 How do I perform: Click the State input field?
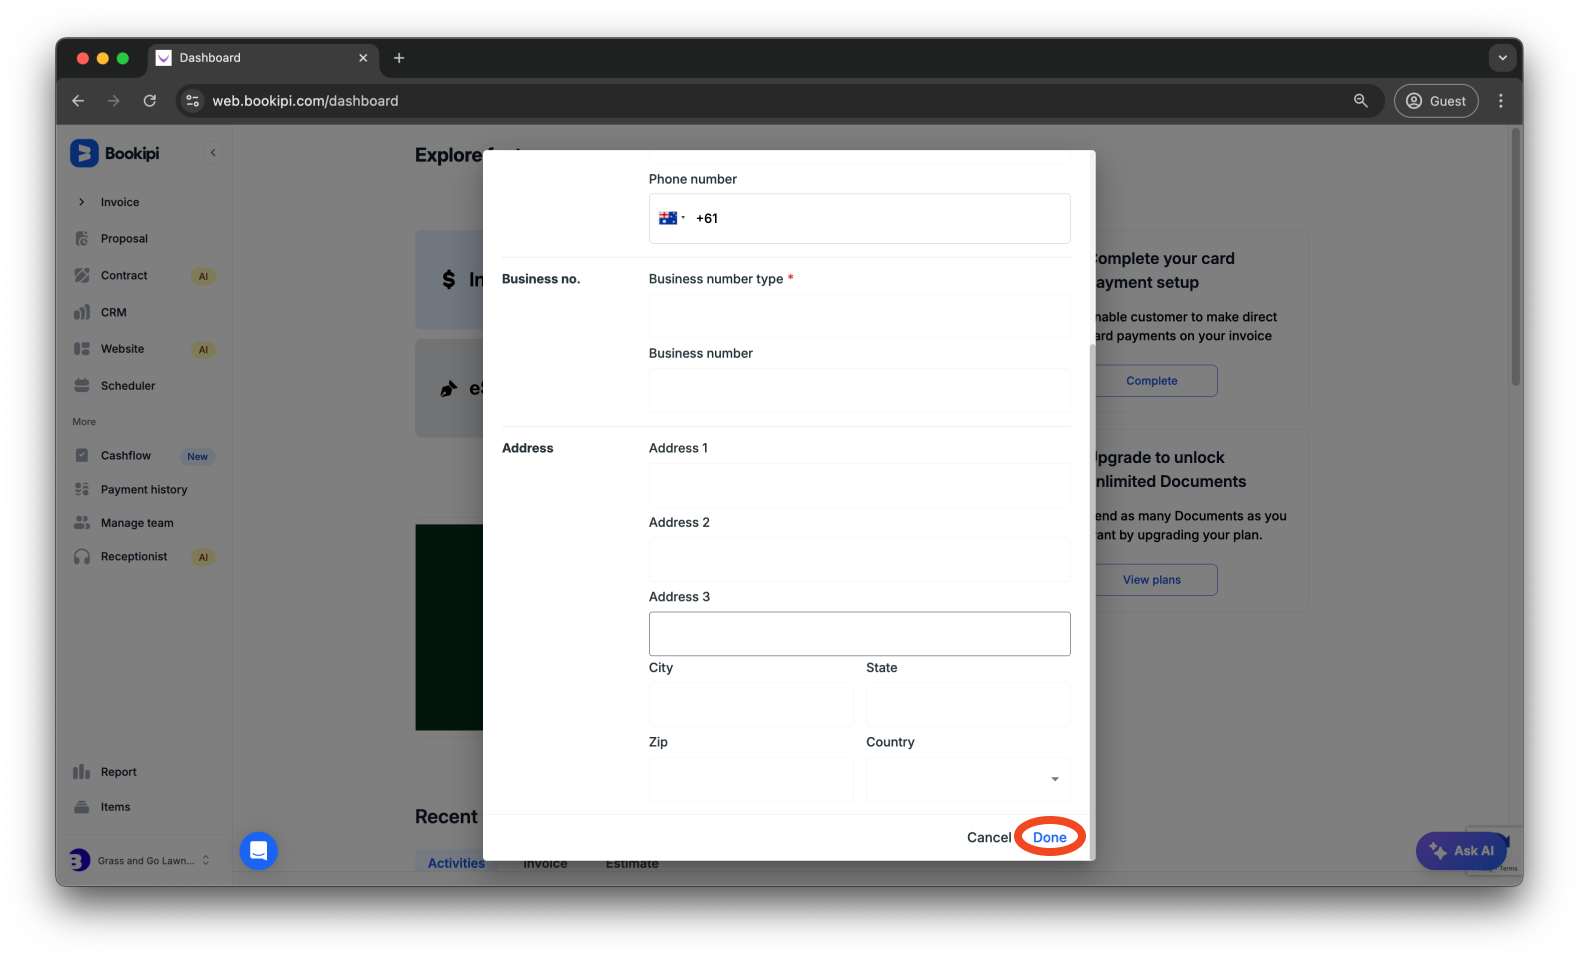[968, 704]
